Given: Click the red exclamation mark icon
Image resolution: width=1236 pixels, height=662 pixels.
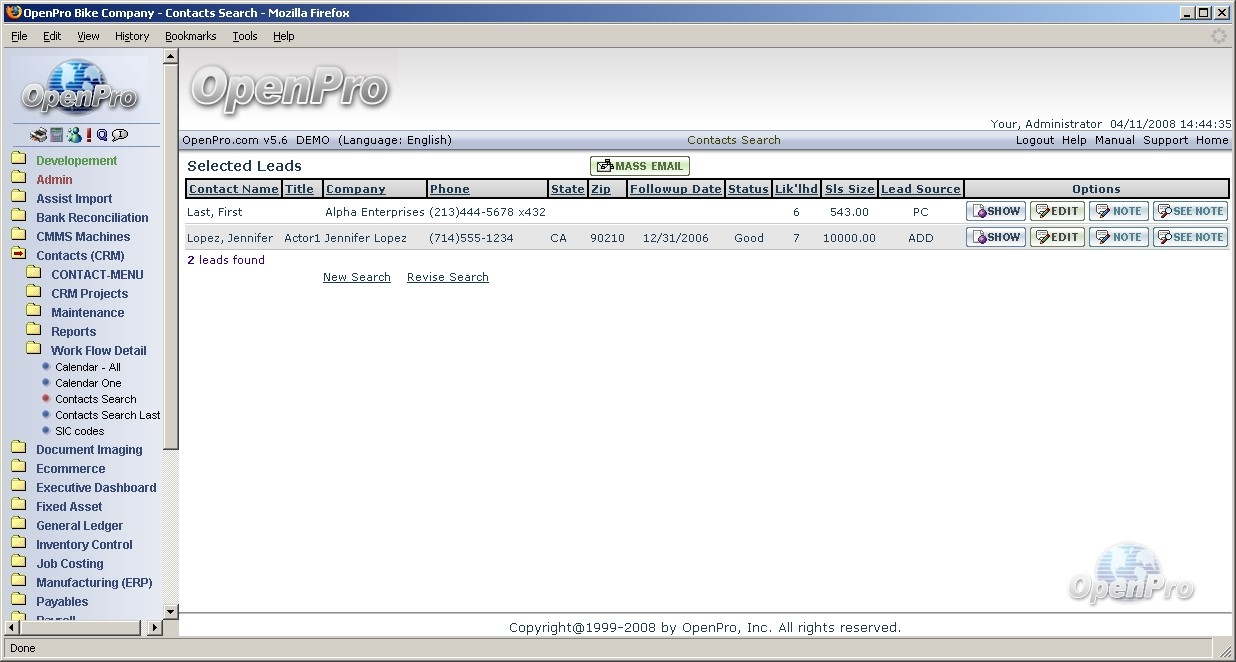Looking at the screenshot, I should tap(88, 135).
